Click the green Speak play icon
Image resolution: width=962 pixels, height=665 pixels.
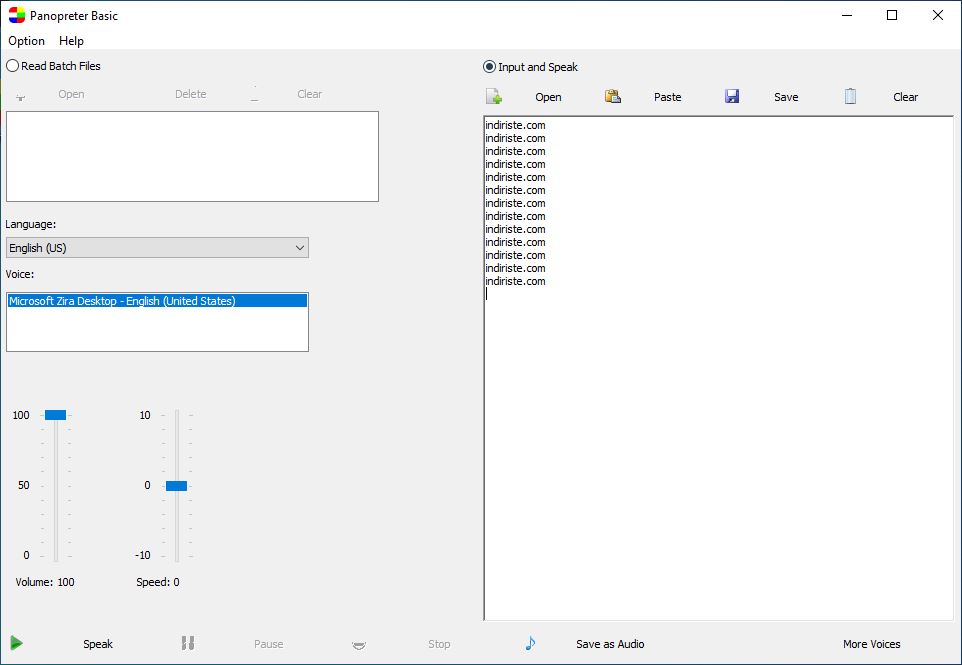pyautogui.click(x=17, y=643)
